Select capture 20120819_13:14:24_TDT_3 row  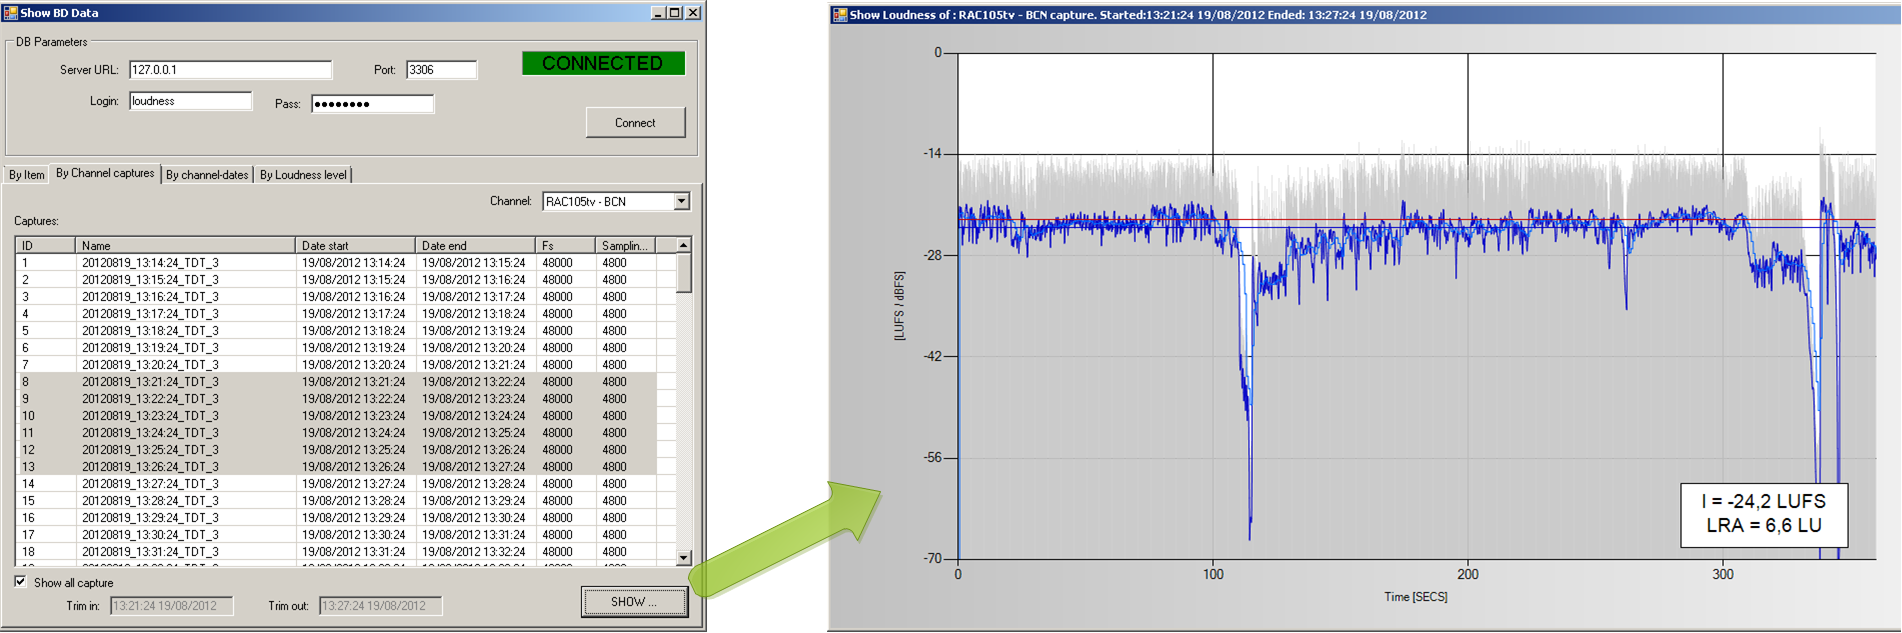point(150,263)
